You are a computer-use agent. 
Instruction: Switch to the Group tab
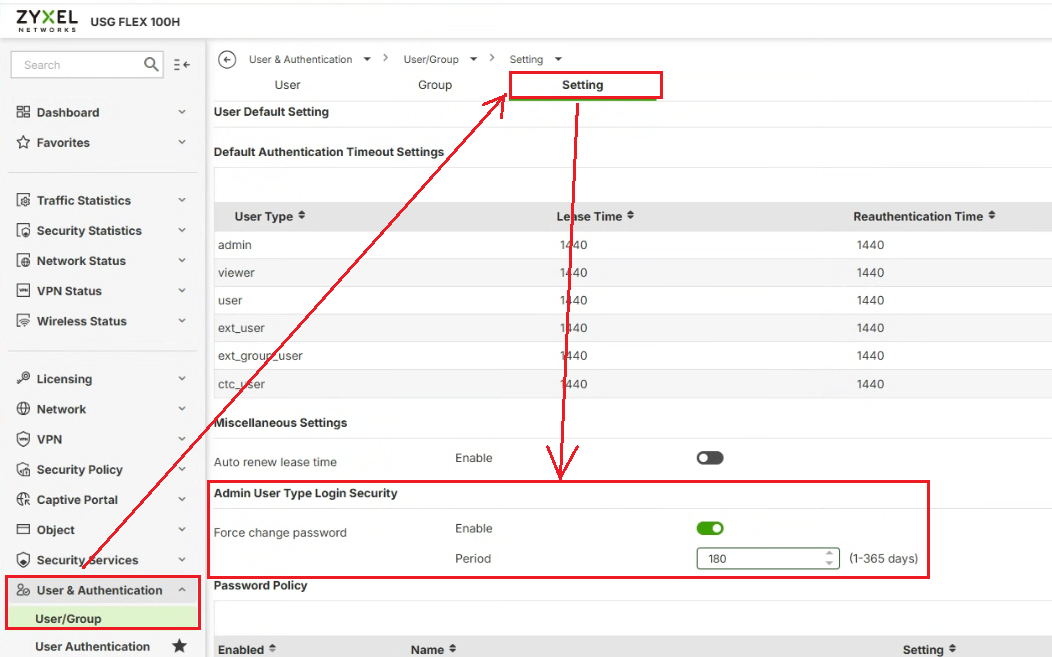435,85
